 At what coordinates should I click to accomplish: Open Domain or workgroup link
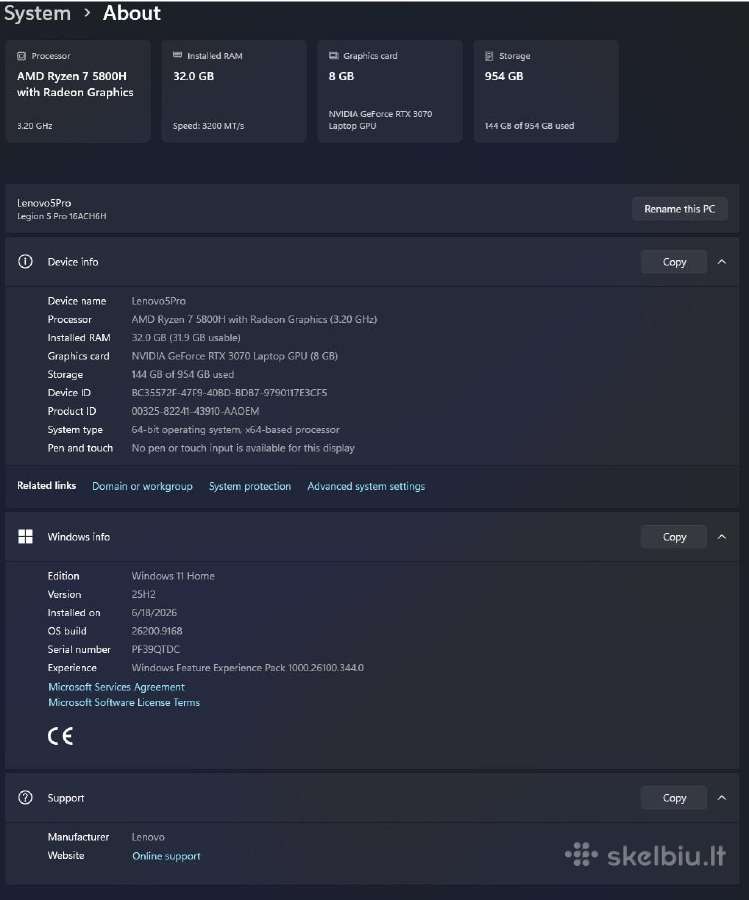(x=142, y=486)
